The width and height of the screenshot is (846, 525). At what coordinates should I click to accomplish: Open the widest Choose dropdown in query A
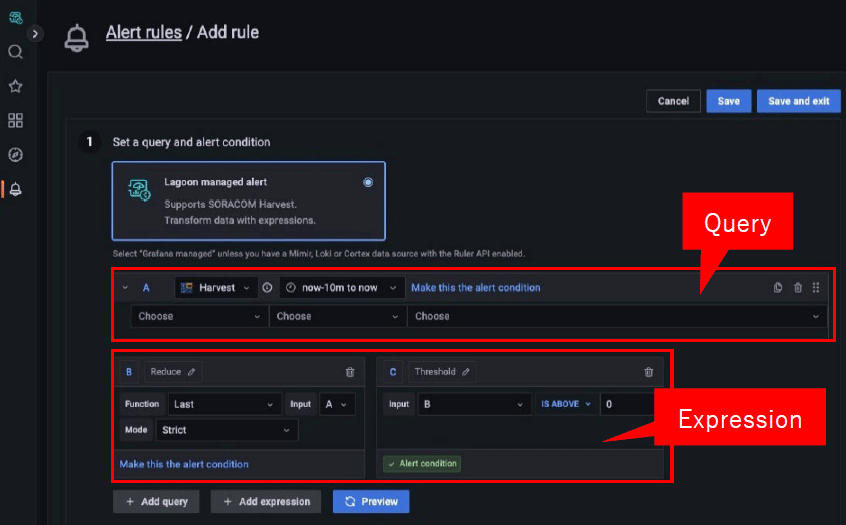(x=617, y=316)
